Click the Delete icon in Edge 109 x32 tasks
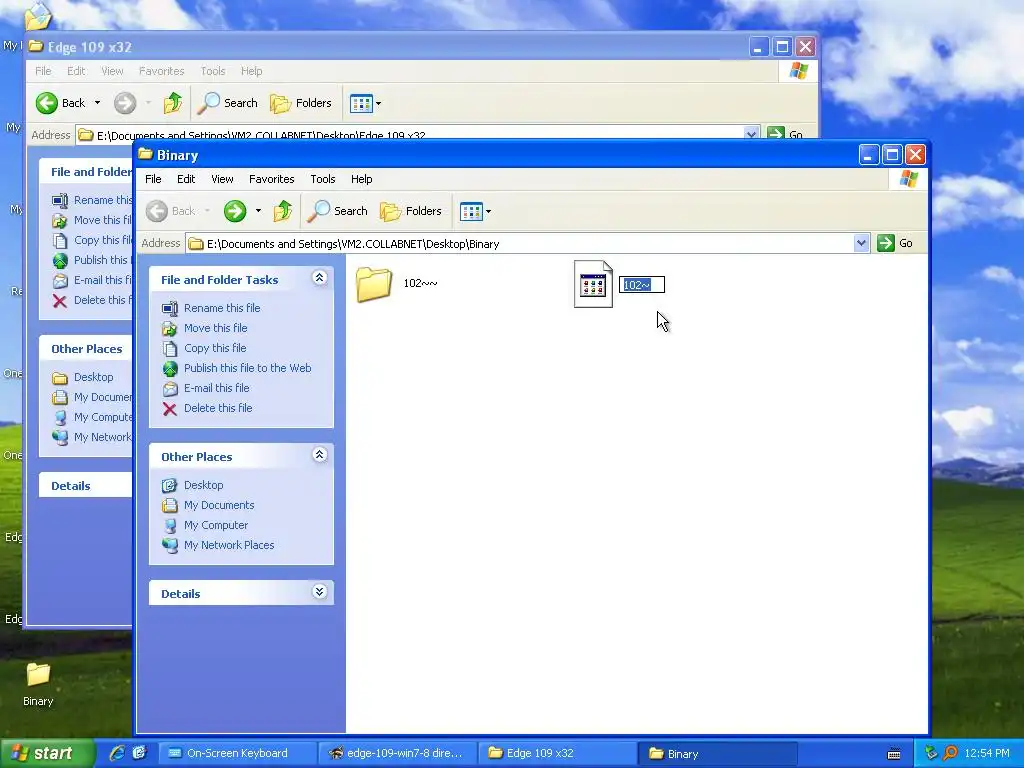The image size is (1024, 768). point(60,301)
